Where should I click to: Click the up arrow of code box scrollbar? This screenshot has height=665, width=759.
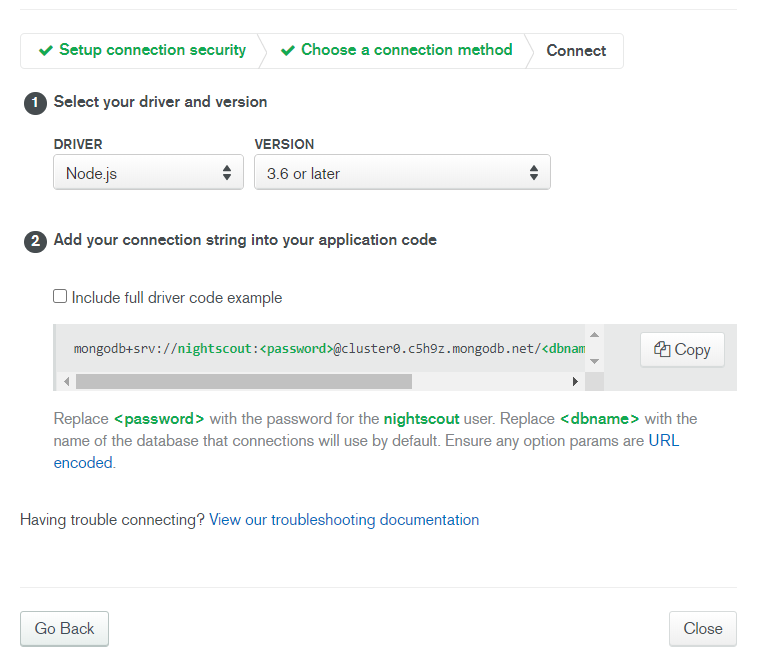tap(594, 334)
